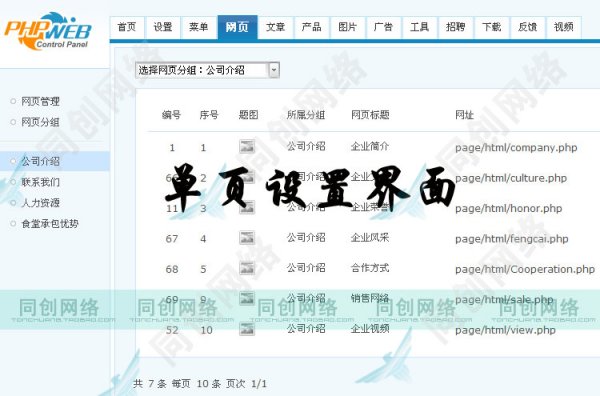Open the 下载 tab
Screen dimensions: 600x396
coord(491,27)
